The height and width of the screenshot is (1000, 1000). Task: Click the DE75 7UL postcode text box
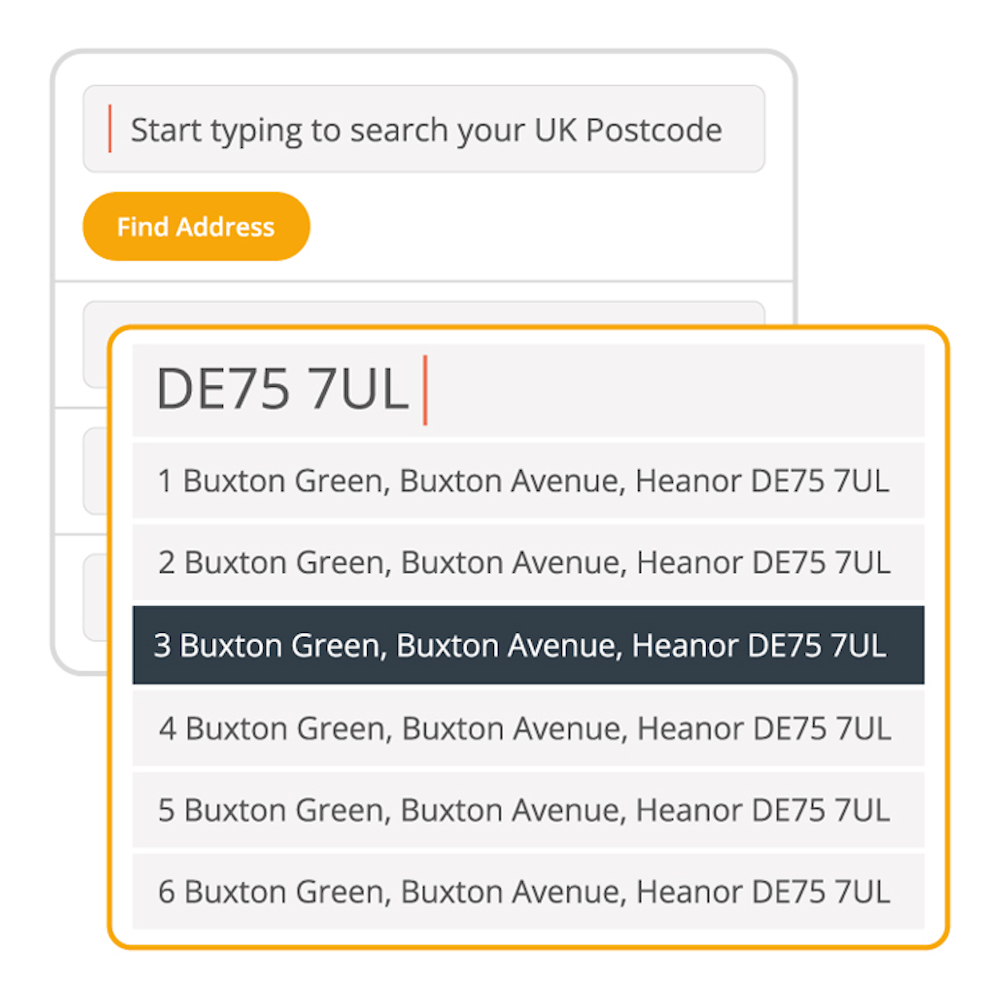[x=527, y=390]
